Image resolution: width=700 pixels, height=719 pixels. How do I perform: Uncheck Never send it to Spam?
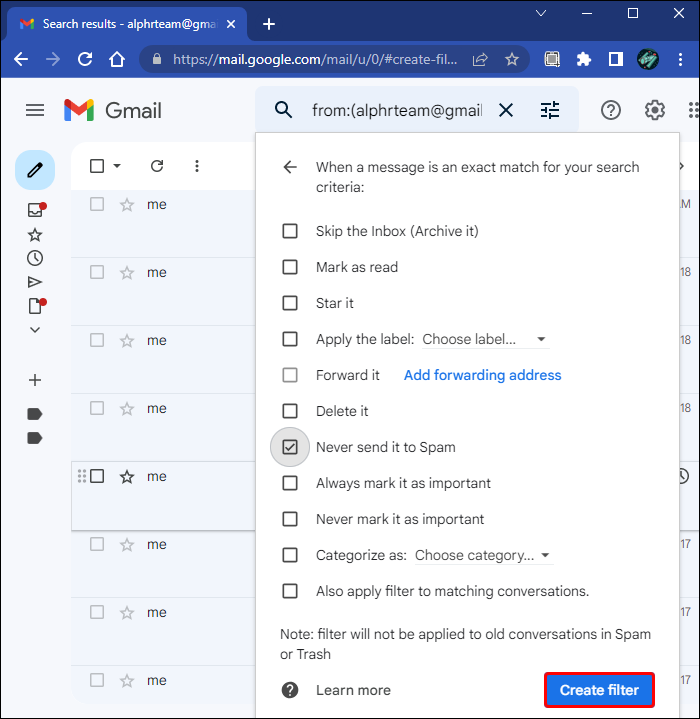[x=290, y=447]
